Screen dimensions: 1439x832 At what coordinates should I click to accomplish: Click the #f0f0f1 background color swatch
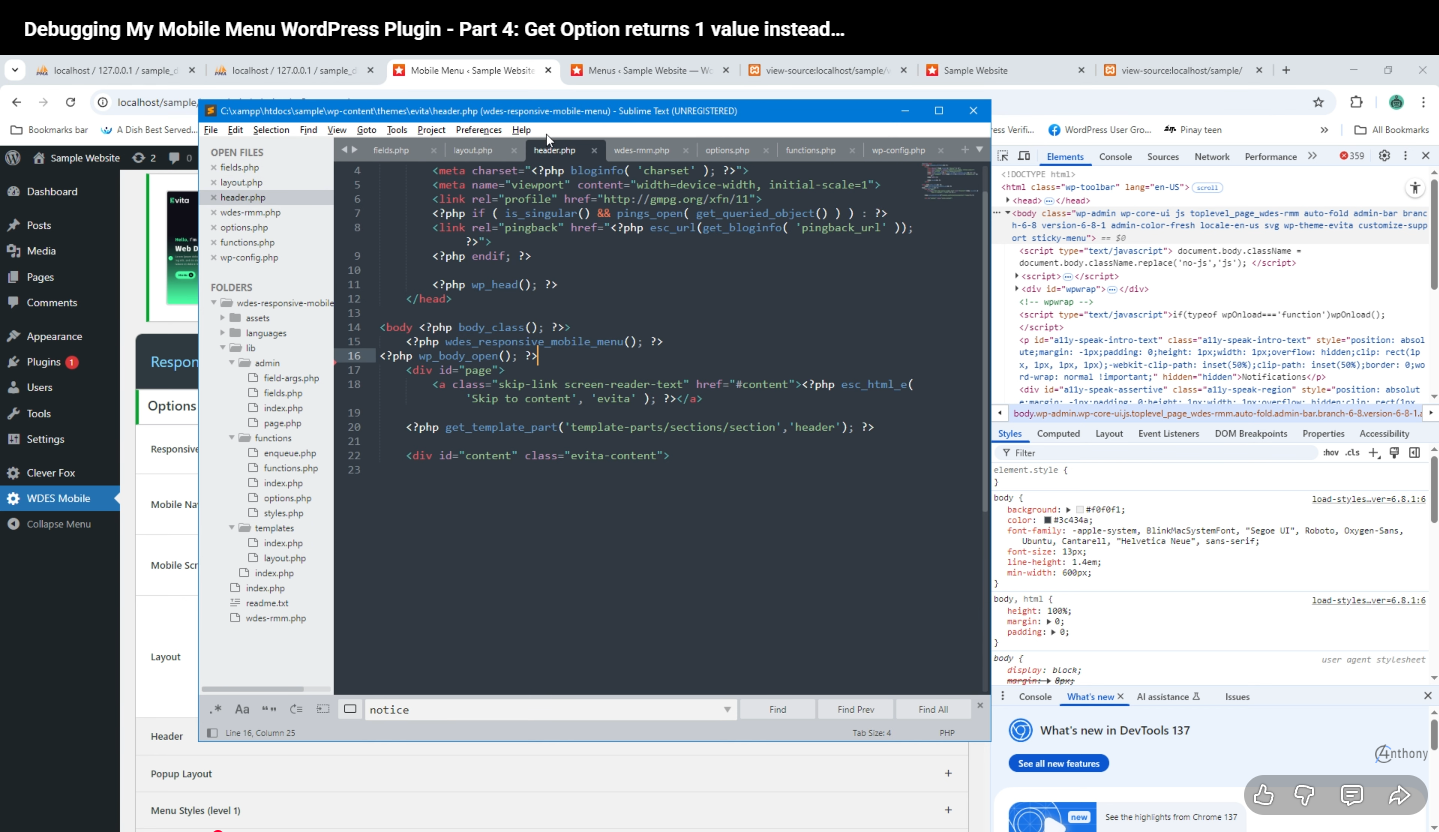1080,510
